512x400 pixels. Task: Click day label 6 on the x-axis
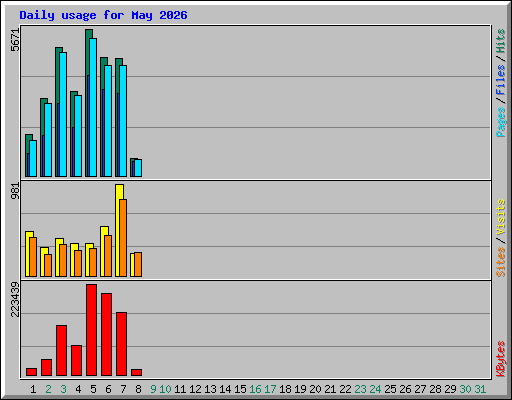coord(108,389)
